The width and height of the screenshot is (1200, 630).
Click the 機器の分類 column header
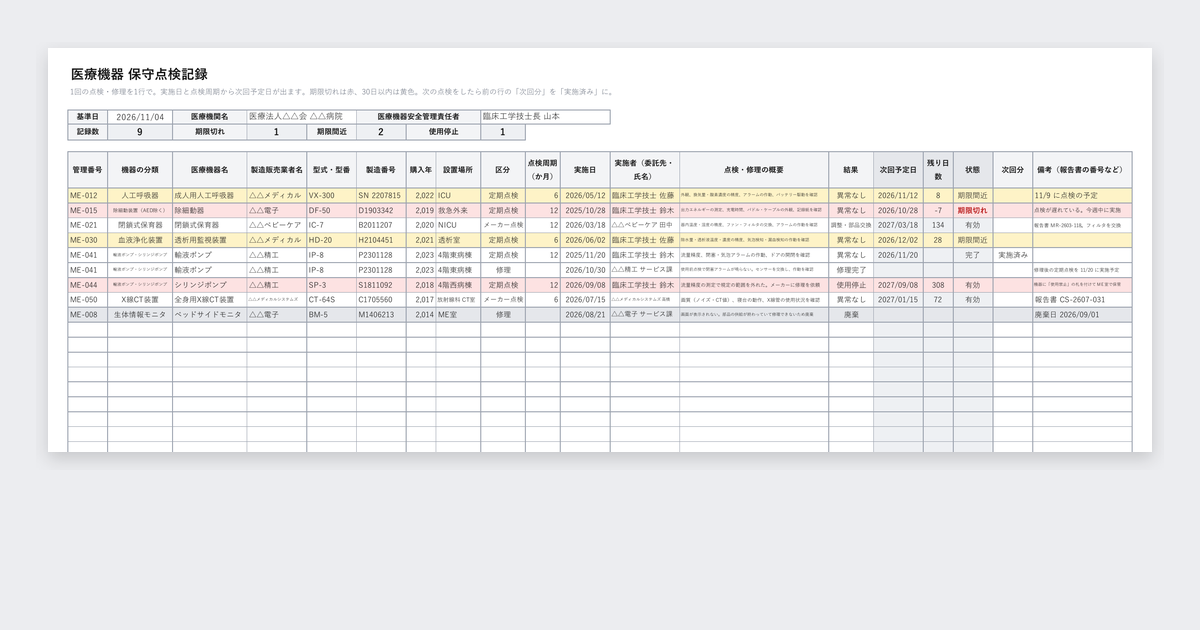[x=140, y=170]
